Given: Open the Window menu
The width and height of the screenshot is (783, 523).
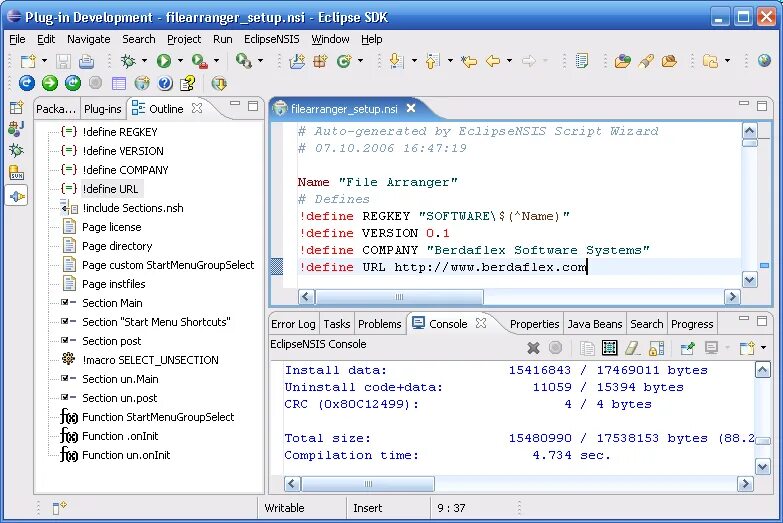Looking at the screenshot, I should coord(330,39).
